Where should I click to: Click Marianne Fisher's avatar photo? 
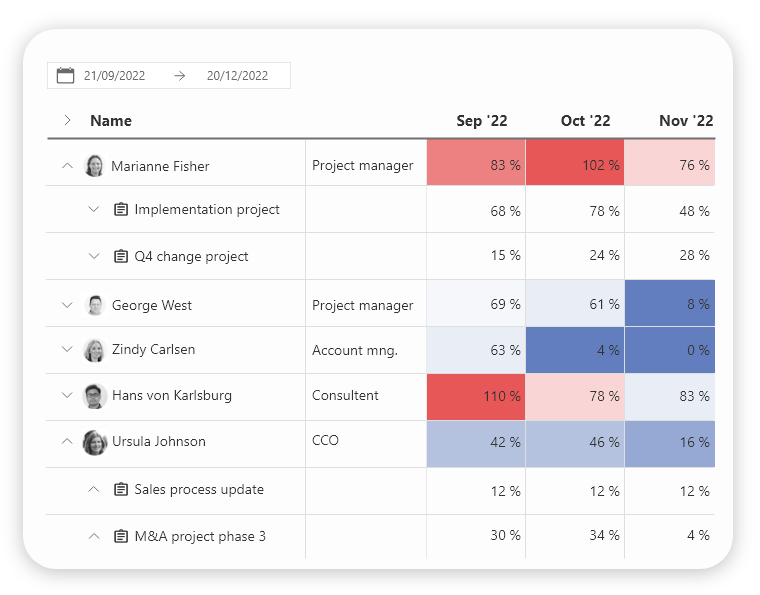click(x=95, y=166)
